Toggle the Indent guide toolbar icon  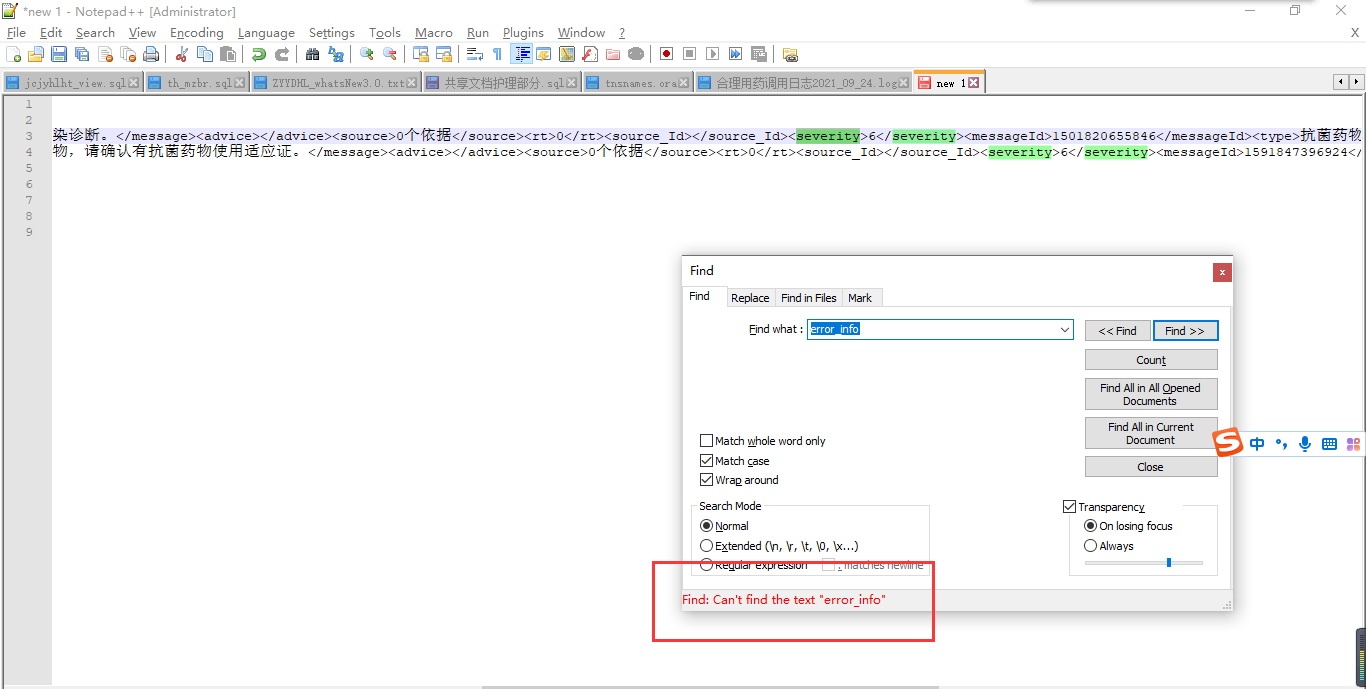(521, 54)
